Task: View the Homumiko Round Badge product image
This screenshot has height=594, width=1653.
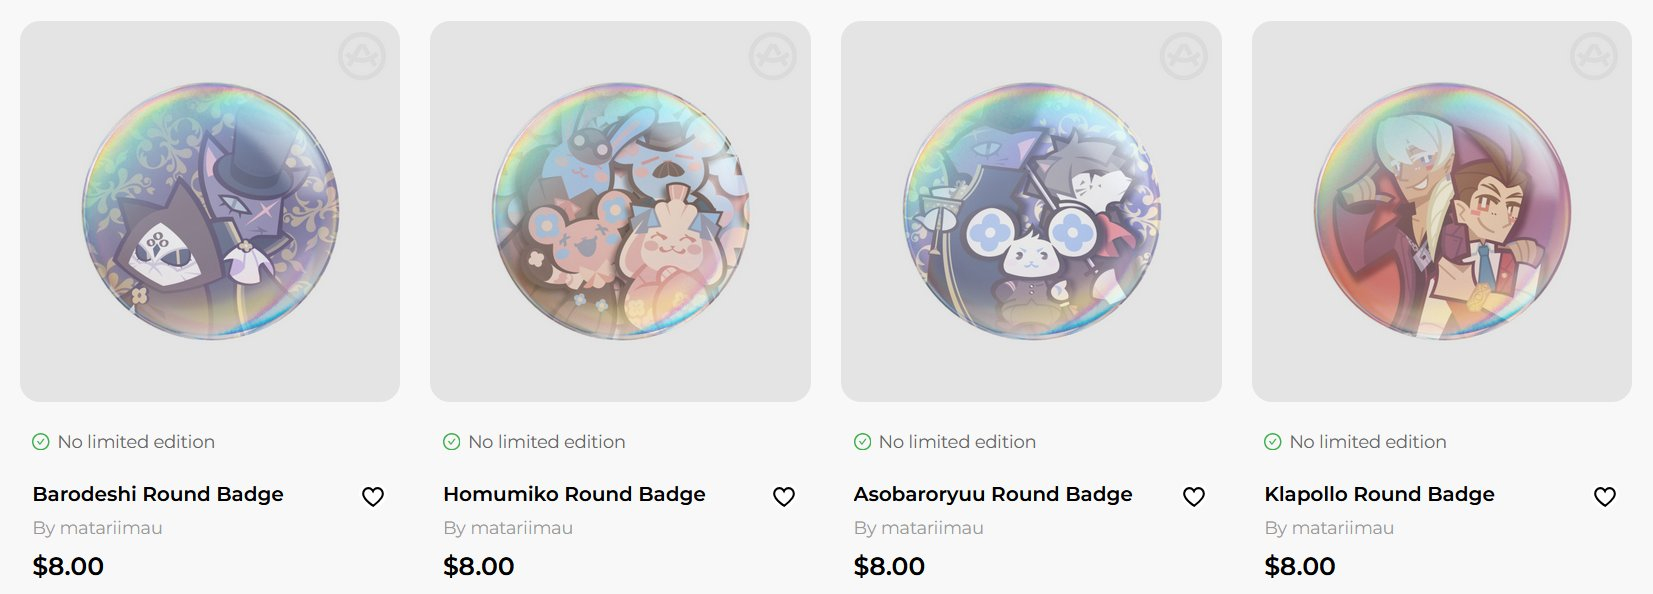Action: click(x=620, y=212)
